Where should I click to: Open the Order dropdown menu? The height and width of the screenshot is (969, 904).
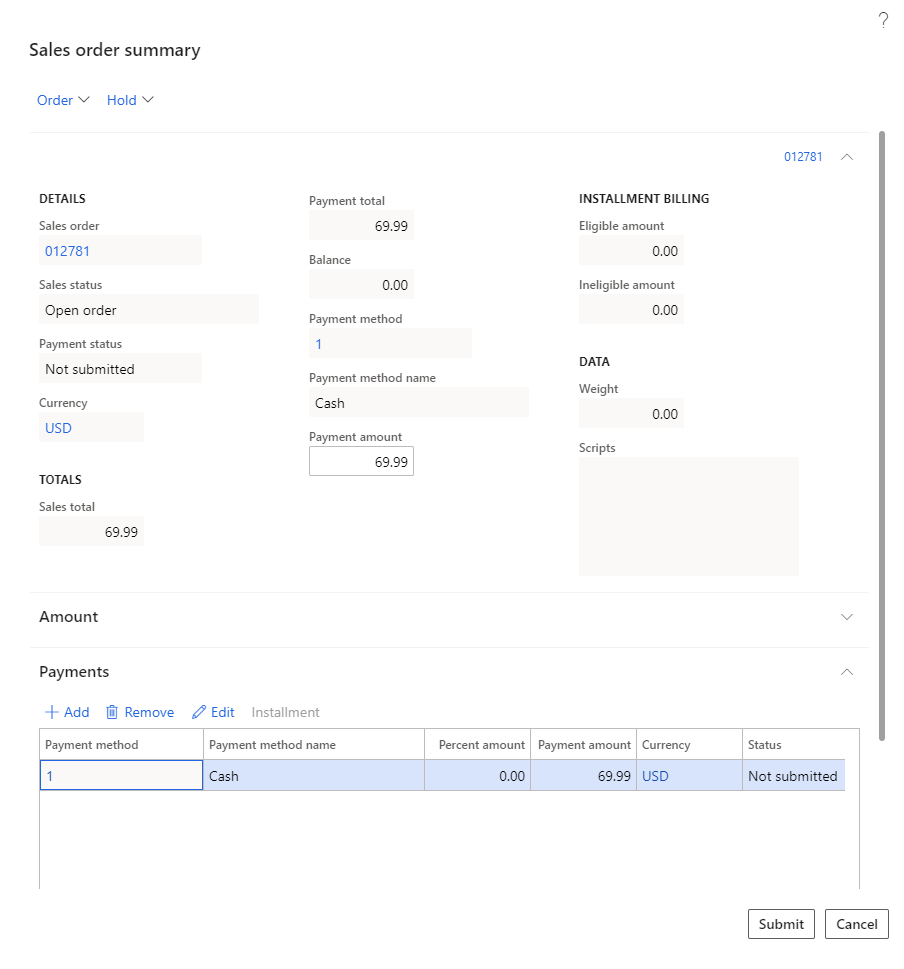click(62, 100)
